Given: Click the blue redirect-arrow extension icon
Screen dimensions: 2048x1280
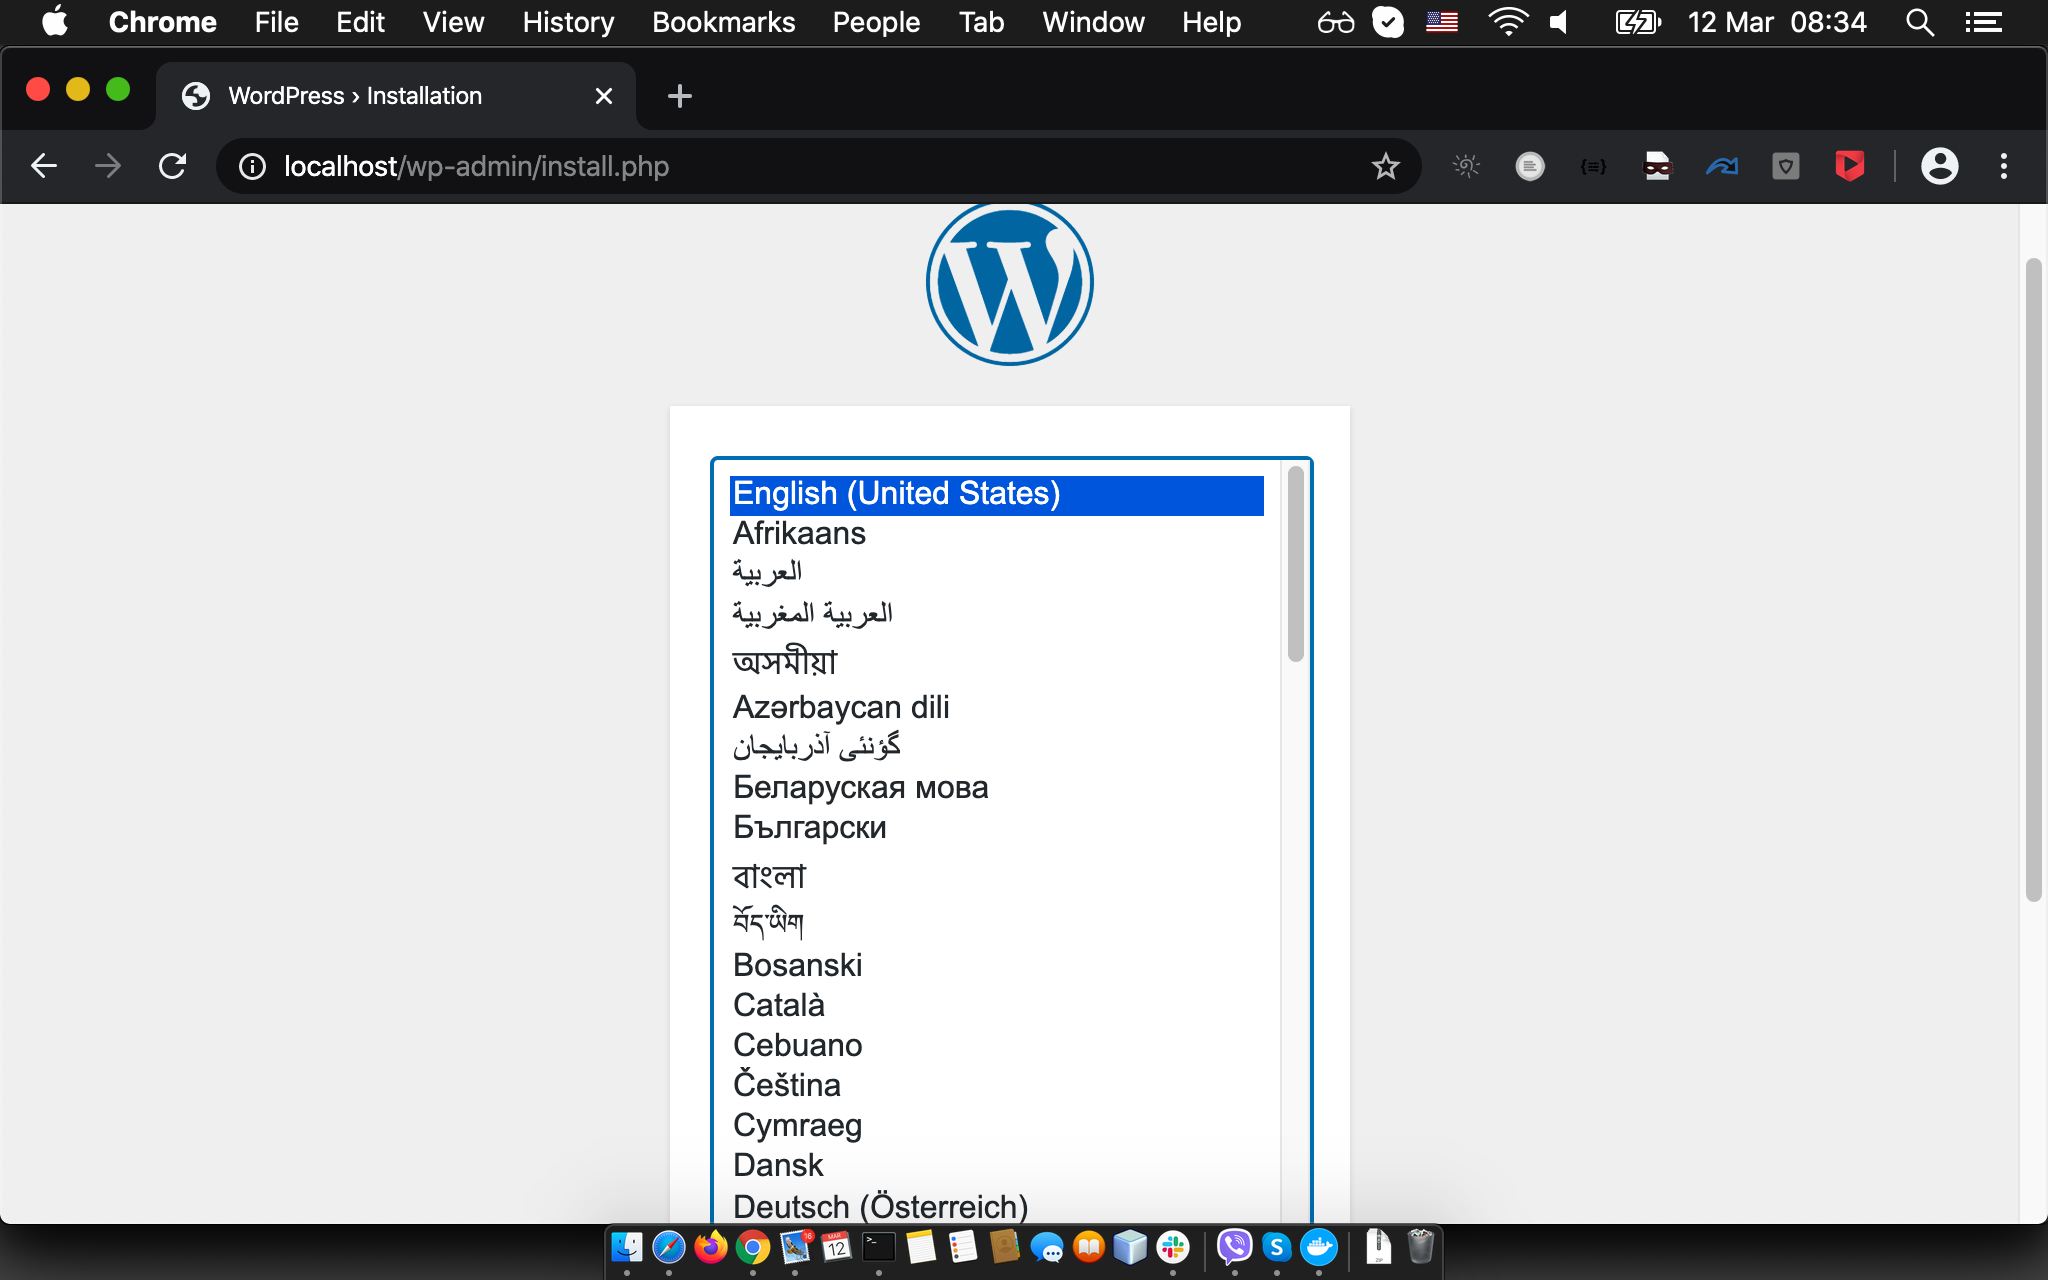Looking at the screenshot, I should click(x=1722, y=166).
